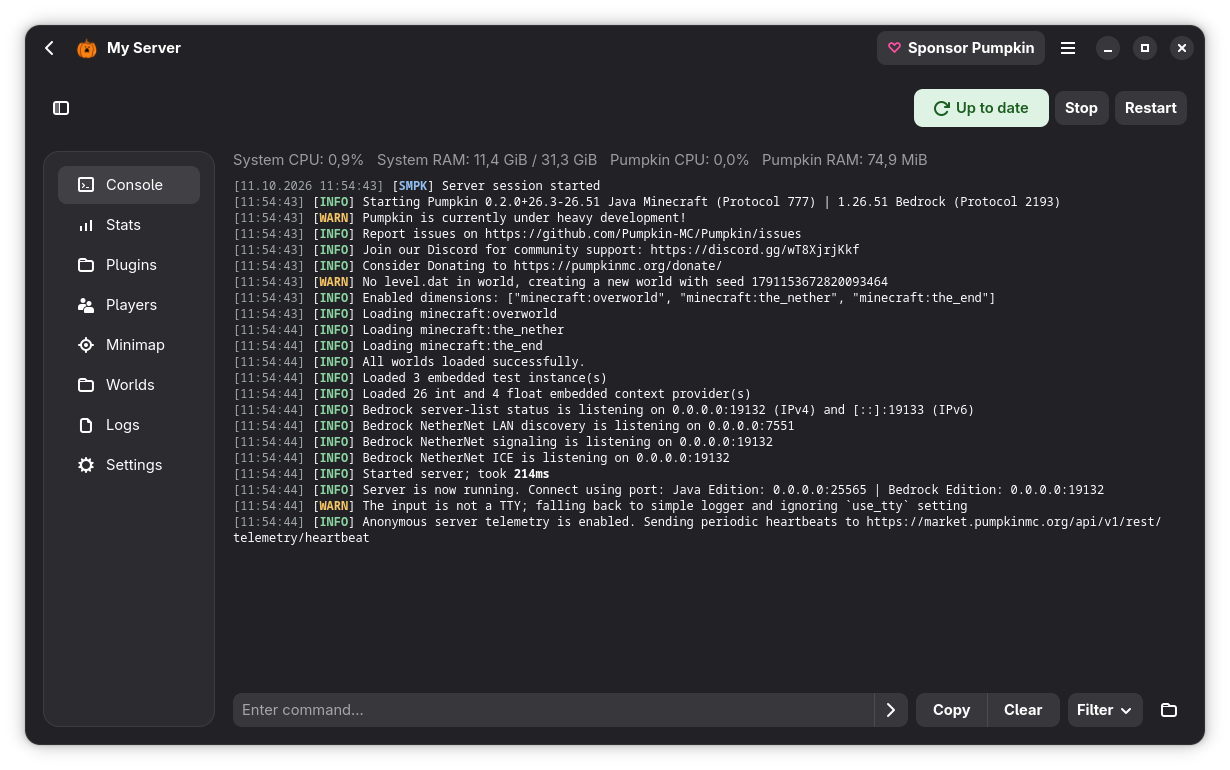
Task: Click the My Server title
Action: pyautogui.click(x=144, y=48)
